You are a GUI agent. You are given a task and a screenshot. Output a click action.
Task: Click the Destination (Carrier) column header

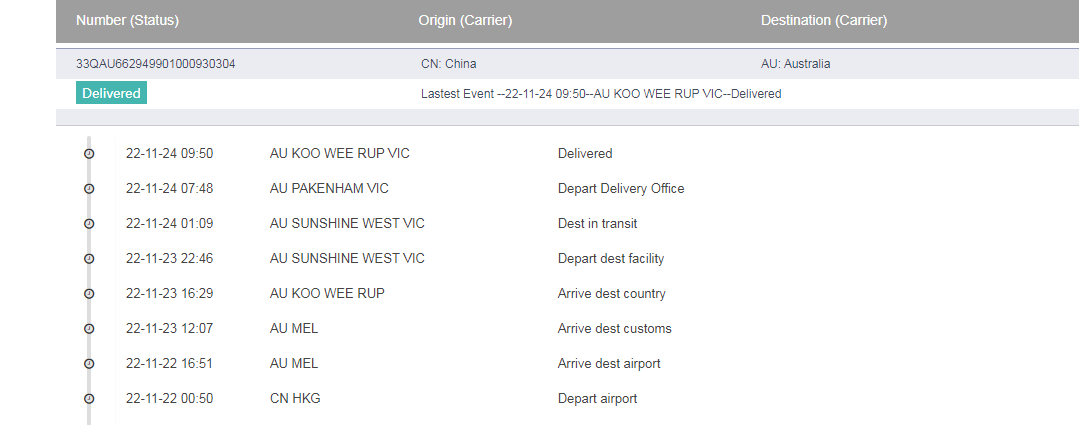pos(824,20)
